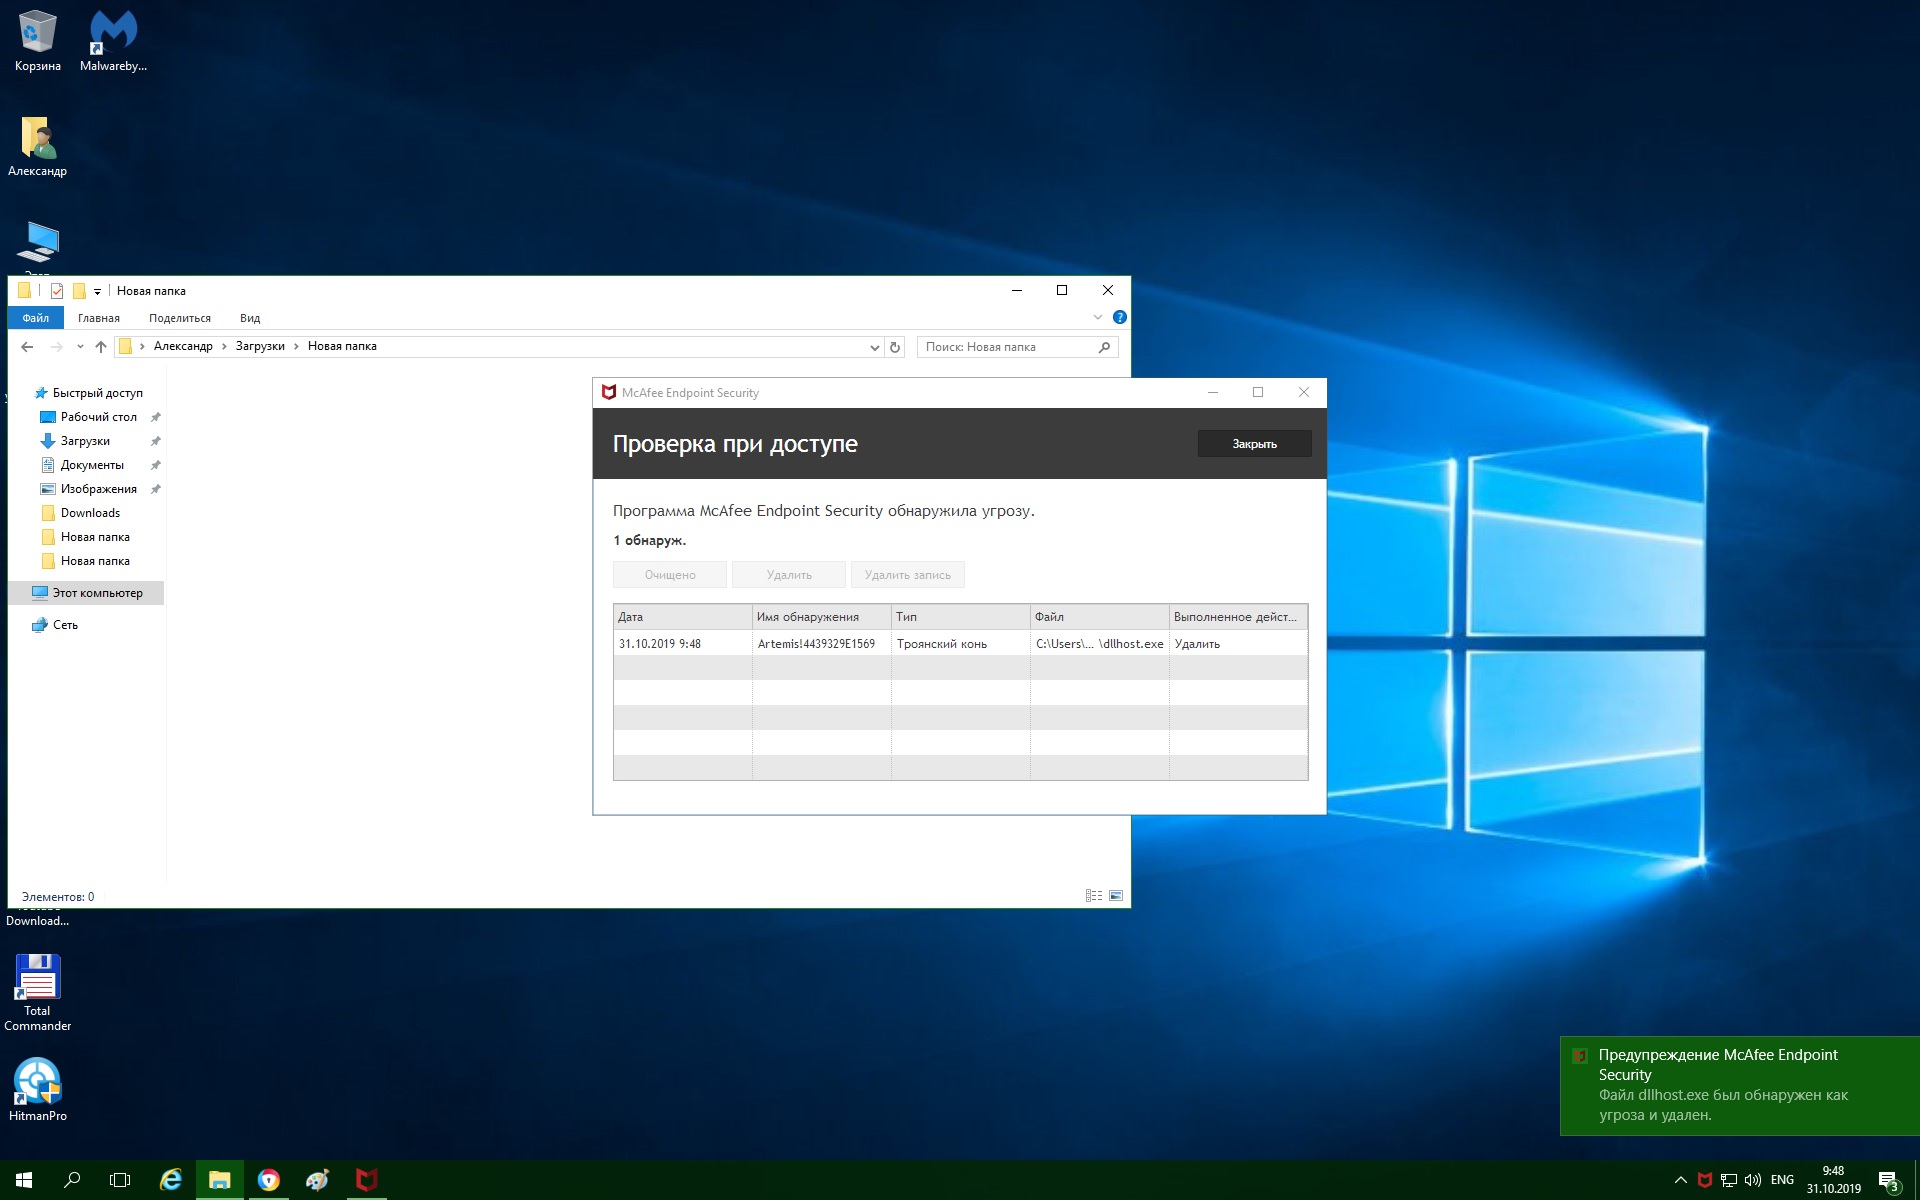
Task: Switch to large icons view in Explorer
Action: pyautogui.click(x=1116, y=896)
